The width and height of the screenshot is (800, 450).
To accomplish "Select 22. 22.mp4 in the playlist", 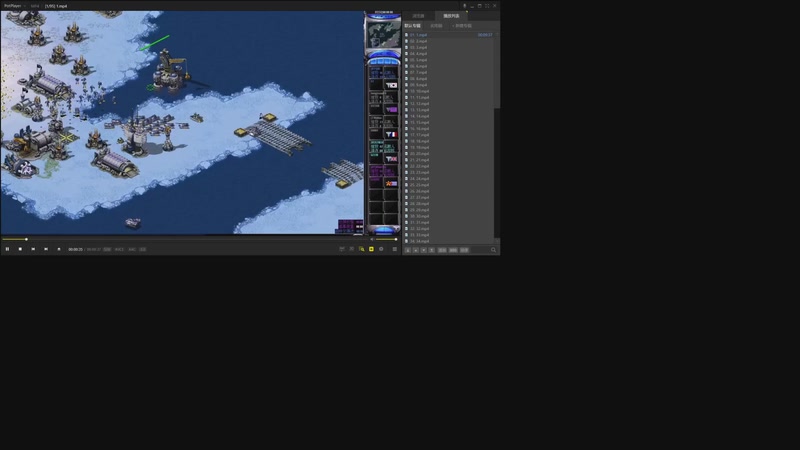I will 449,166.
